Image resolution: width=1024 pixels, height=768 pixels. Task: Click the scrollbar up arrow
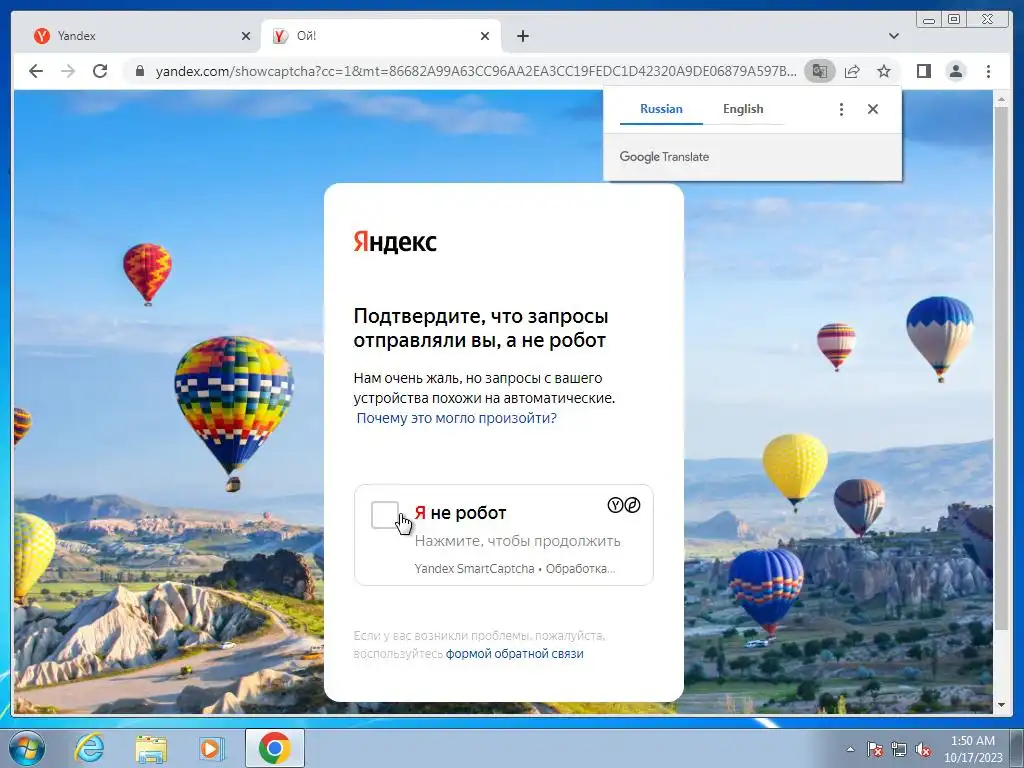click(1001, 99)
